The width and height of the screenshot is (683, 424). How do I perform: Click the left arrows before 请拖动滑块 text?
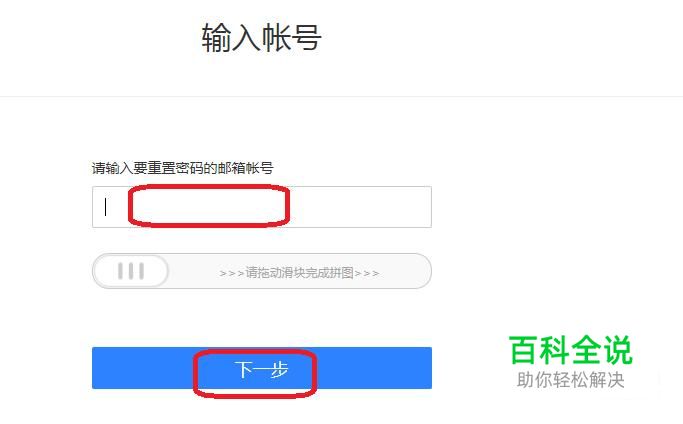pyautogui.click(x=232, y=274)
